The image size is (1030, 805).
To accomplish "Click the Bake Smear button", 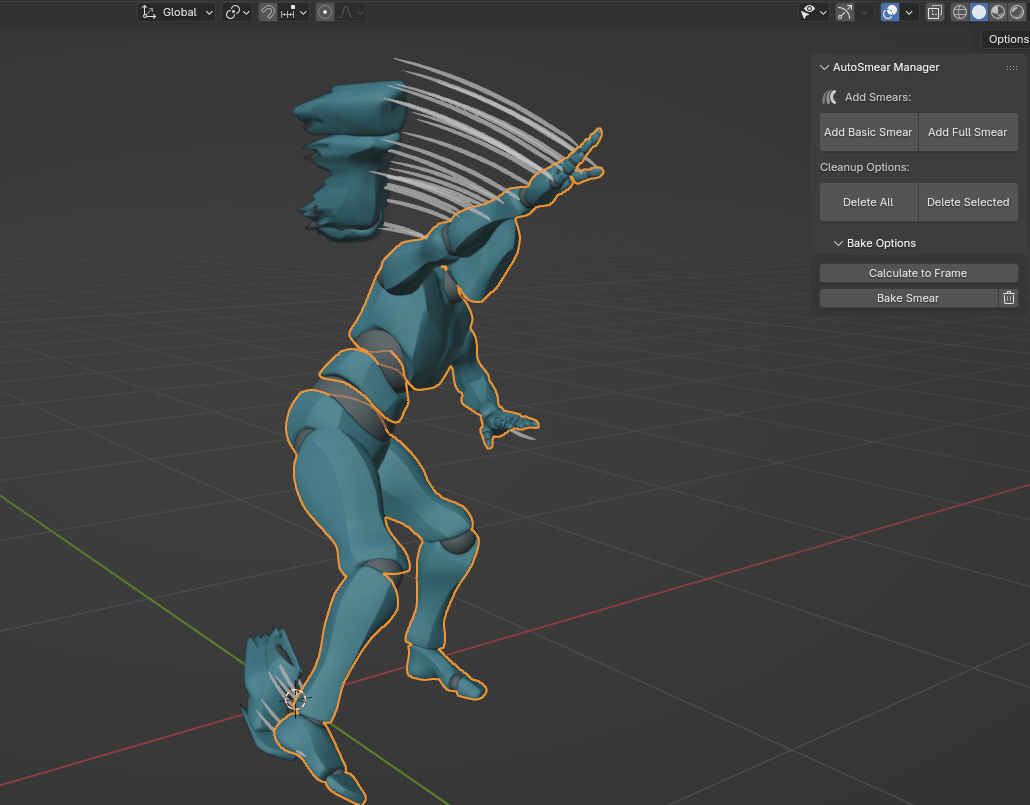I will [x=908, y=298].
